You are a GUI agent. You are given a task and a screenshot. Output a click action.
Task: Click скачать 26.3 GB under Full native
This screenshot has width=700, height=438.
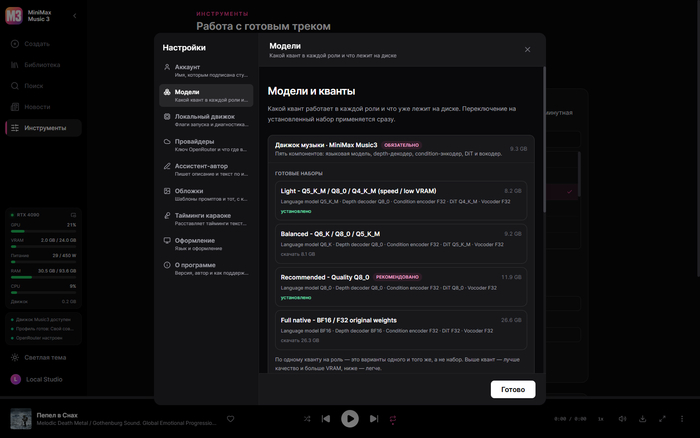coord(300,340)
